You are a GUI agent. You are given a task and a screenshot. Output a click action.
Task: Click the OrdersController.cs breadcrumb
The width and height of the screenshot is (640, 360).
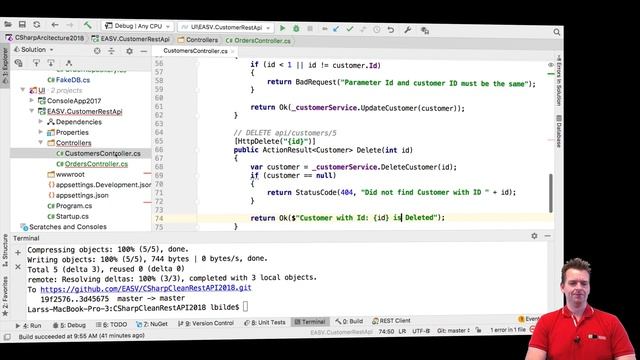[x=258, y=41]
